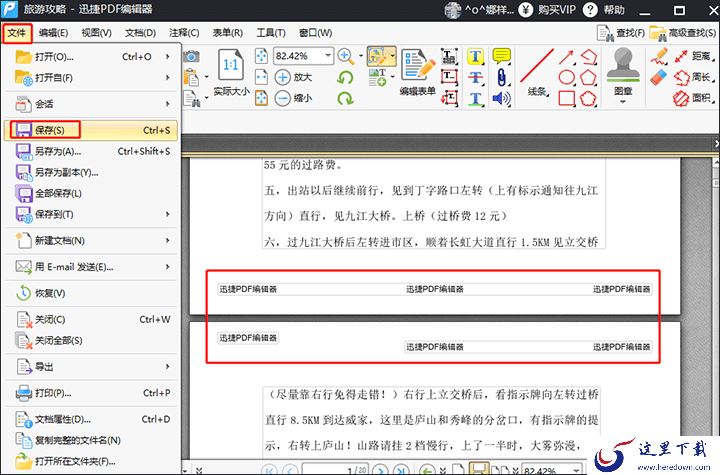This screenshot has width=720, height=475.
Task: Open 文档属性(D)... entry
Action: [92, 419]
